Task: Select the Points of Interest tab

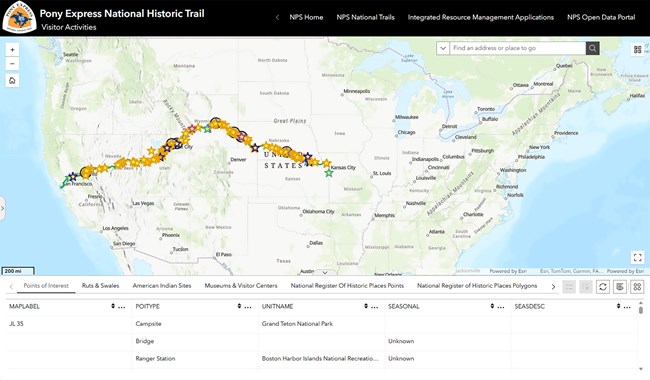Action: point(46,286)
